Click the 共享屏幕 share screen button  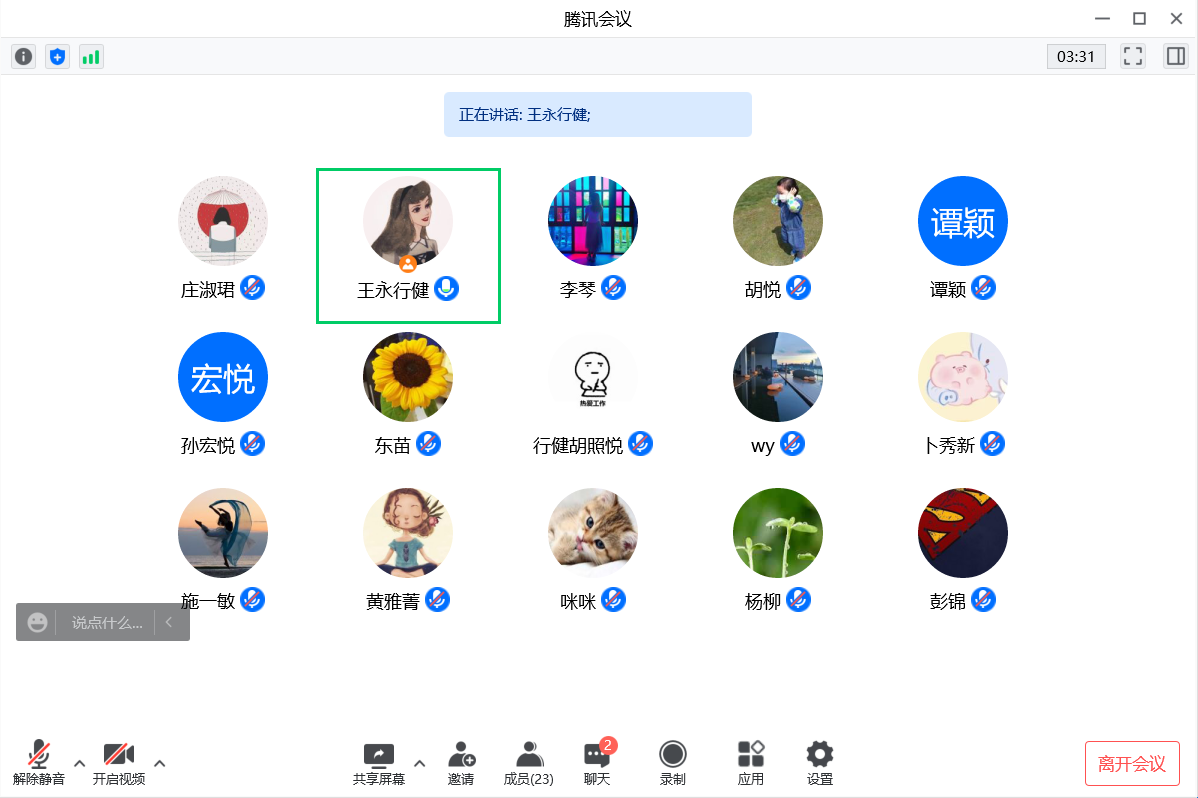click(379, 763)
